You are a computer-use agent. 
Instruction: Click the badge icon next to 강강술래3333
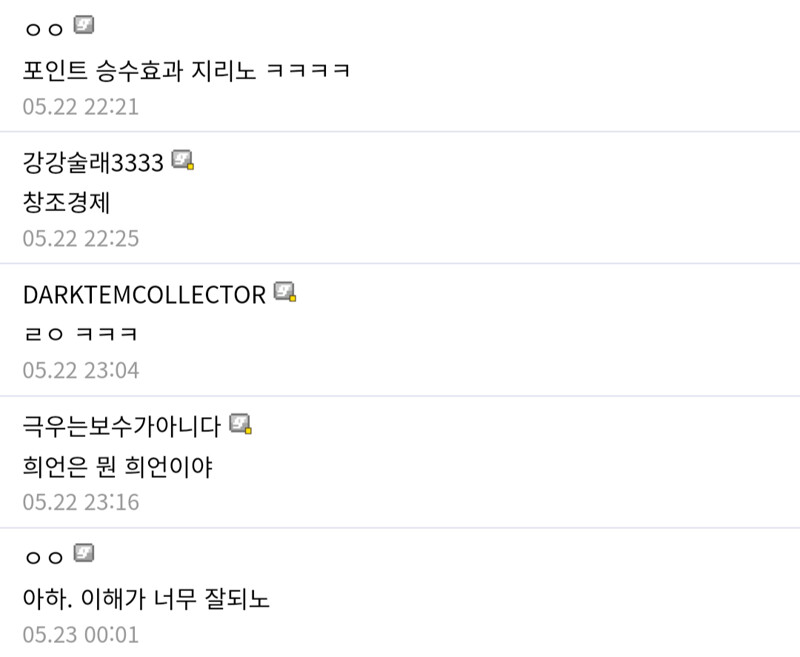[x=182, y=160]
